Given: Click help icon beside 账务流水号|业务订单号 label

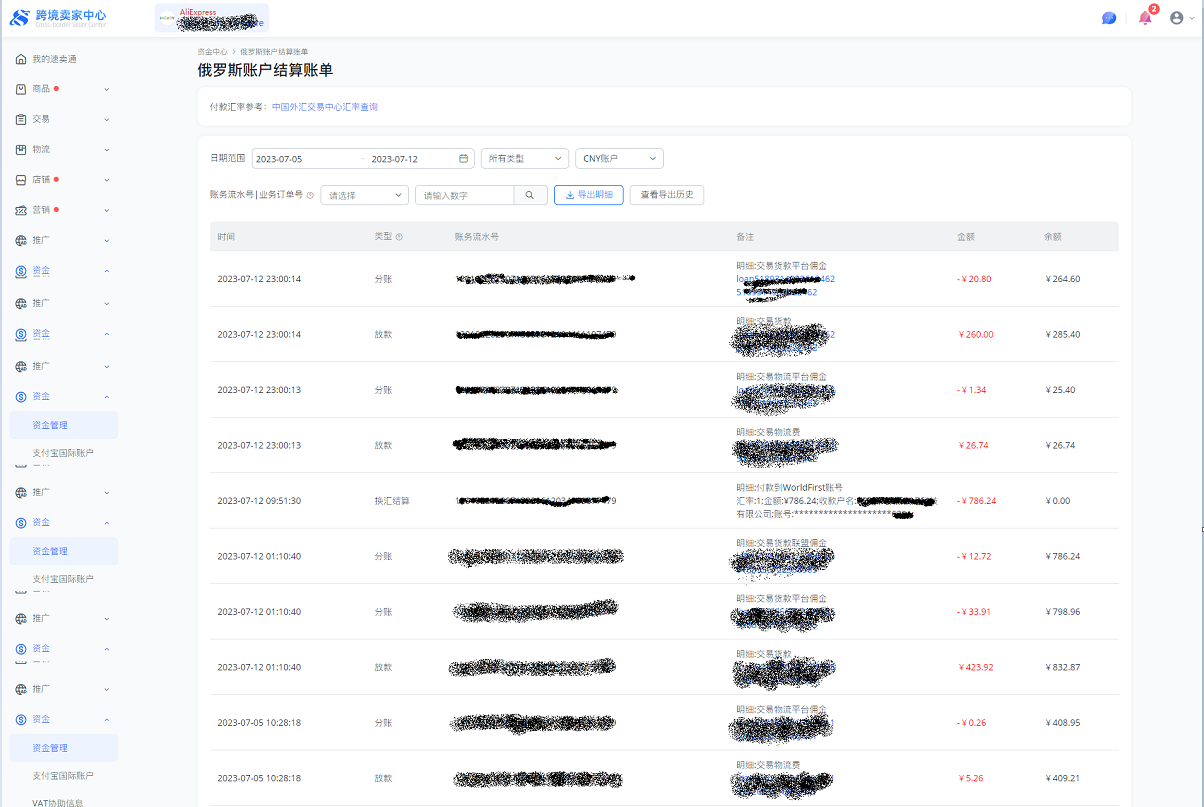Looking at the screenshot, I should coord(310,196).
